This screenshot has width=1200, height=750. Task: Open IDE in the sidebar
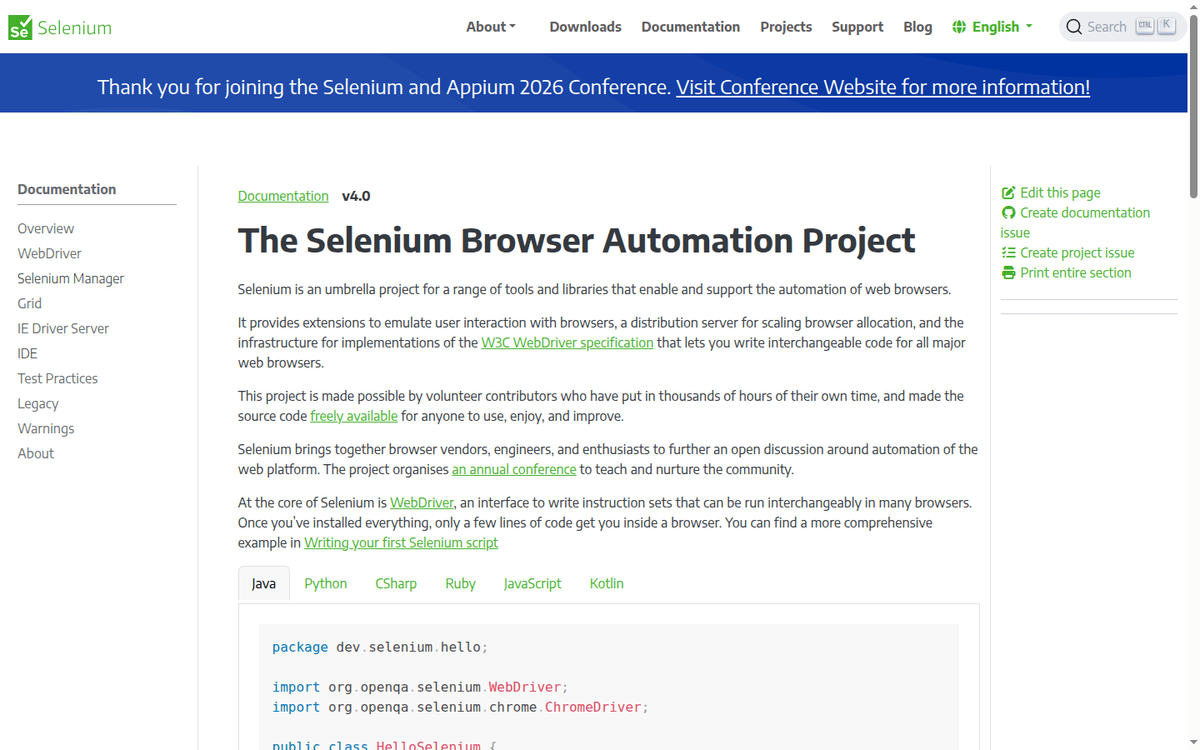[x=27, y=354]
